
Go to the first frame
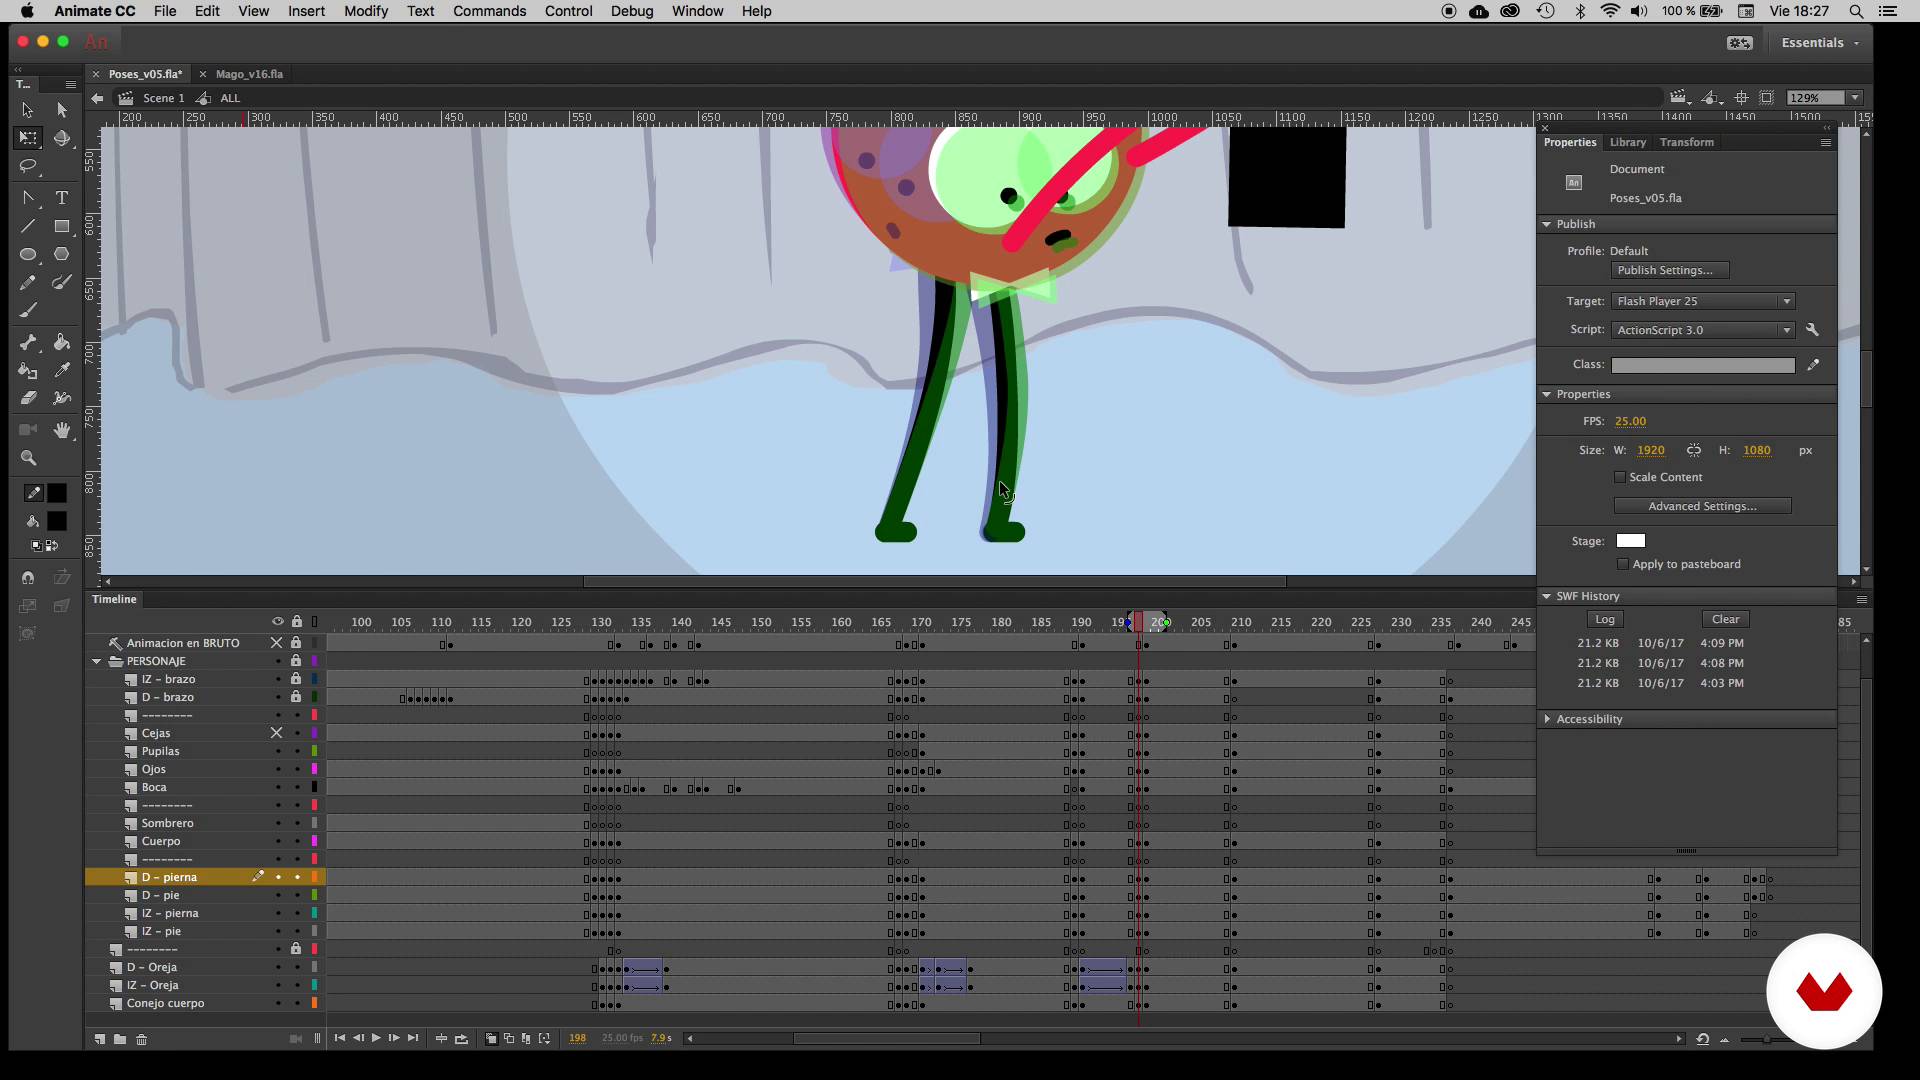pyautogui.click(x=340, y=1039)
